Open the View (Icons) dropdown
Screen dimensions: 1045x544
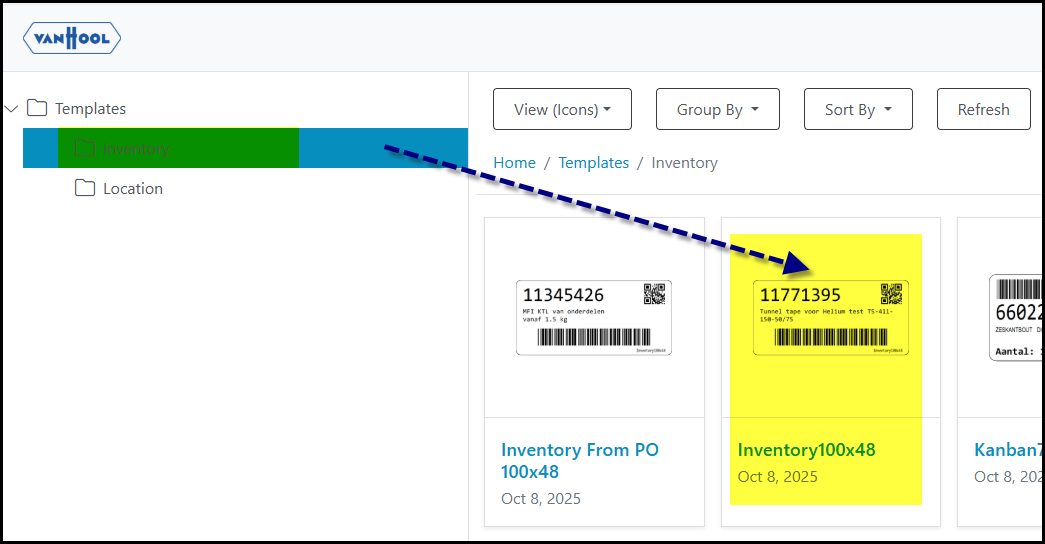[562, 109]
